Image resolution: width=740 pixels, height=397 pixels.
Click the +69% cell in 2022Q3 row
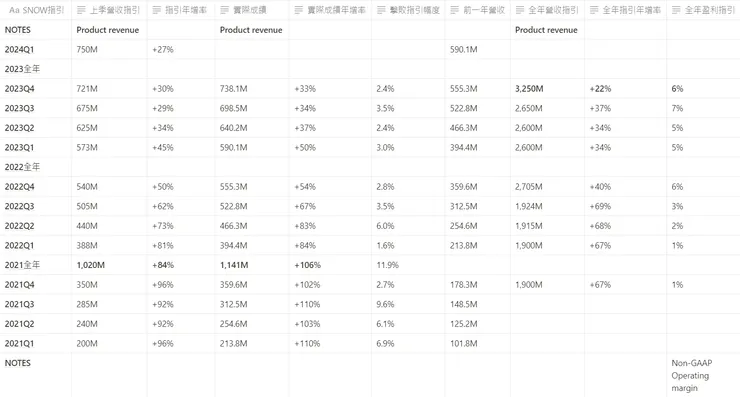point(600,206)
